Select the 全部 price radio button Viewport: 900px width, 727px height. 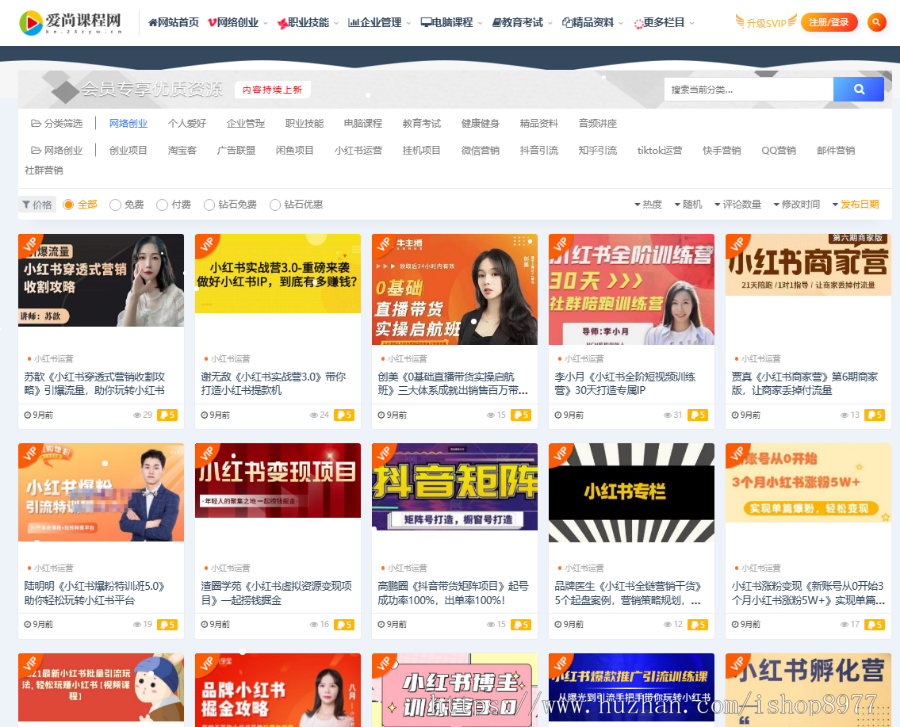tap(68, 205)
